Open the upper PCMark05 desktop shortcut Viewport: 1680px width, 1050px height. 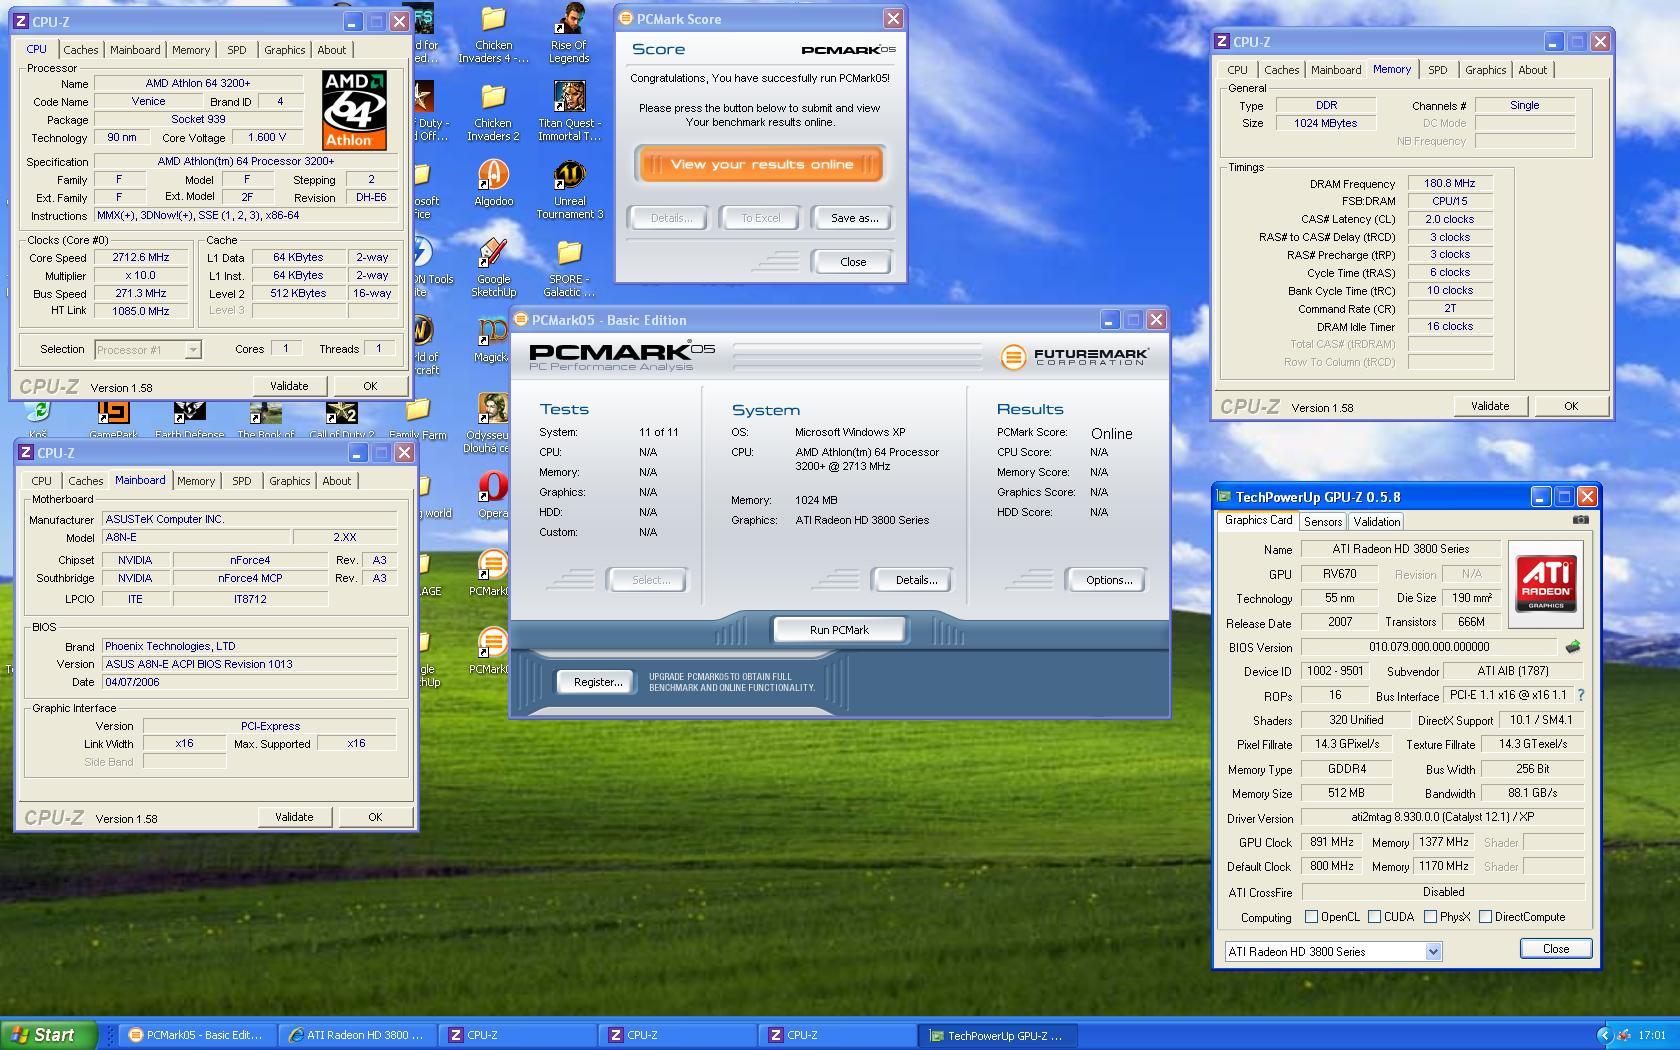[491, 573]
